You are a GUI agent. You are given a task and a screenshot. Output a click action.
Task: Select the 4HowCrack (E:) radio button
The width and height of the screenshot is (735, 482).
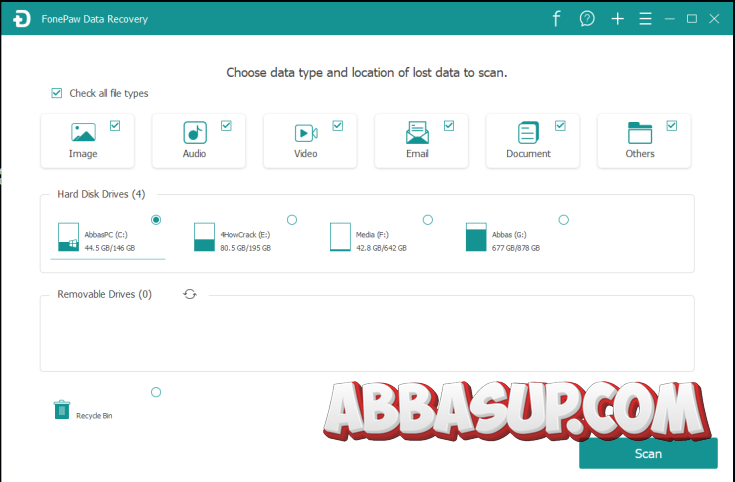click(x=292, y=219)
